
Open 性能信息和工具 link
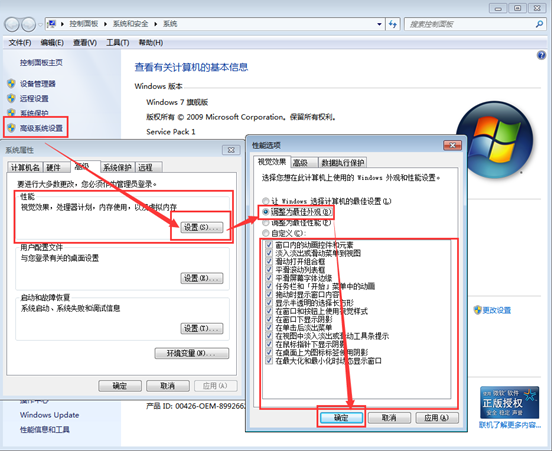pyautogui.click(x=45, y=429)
